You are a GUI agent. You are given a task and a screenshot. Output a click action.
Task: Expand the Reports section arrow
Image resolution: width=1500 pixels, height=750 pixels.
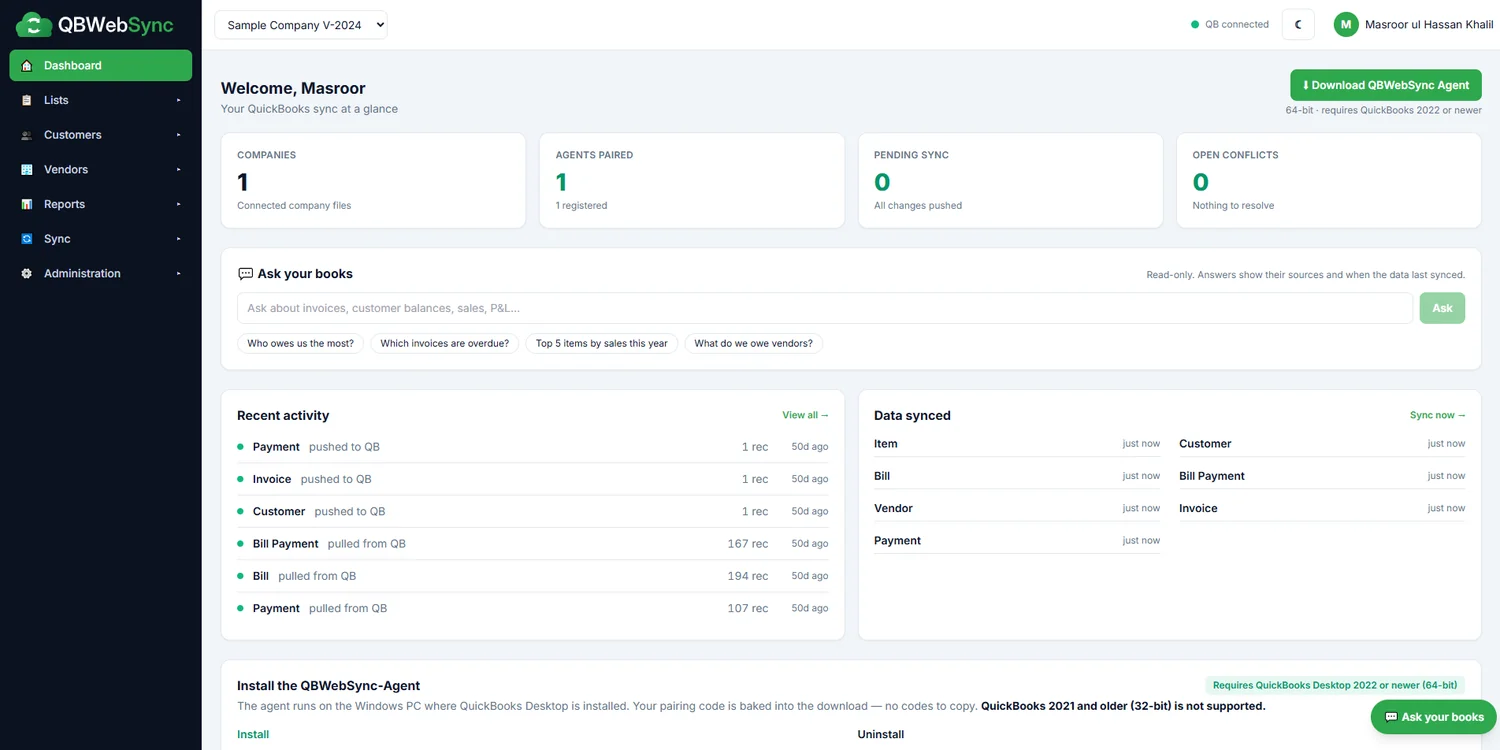click(x=179, y=204)
